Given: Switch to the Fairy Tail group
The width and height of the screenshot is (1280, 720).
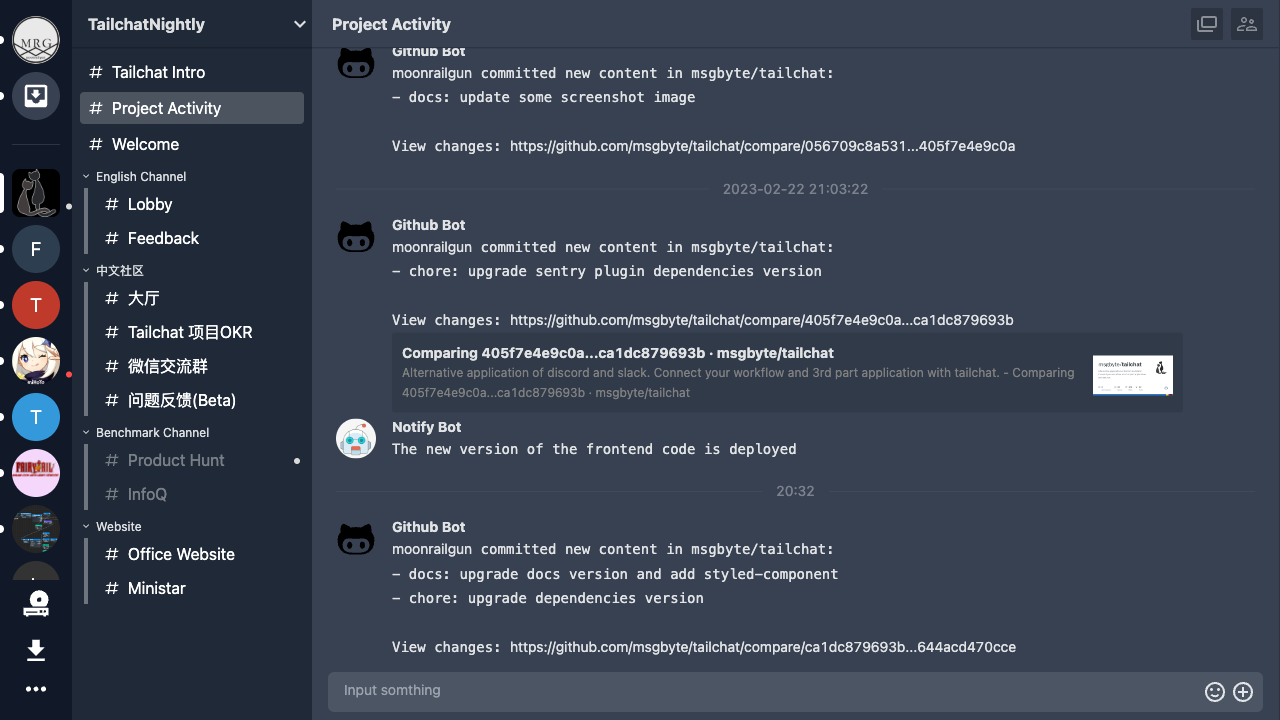Looking at the screenshot, I should (36, 473).
